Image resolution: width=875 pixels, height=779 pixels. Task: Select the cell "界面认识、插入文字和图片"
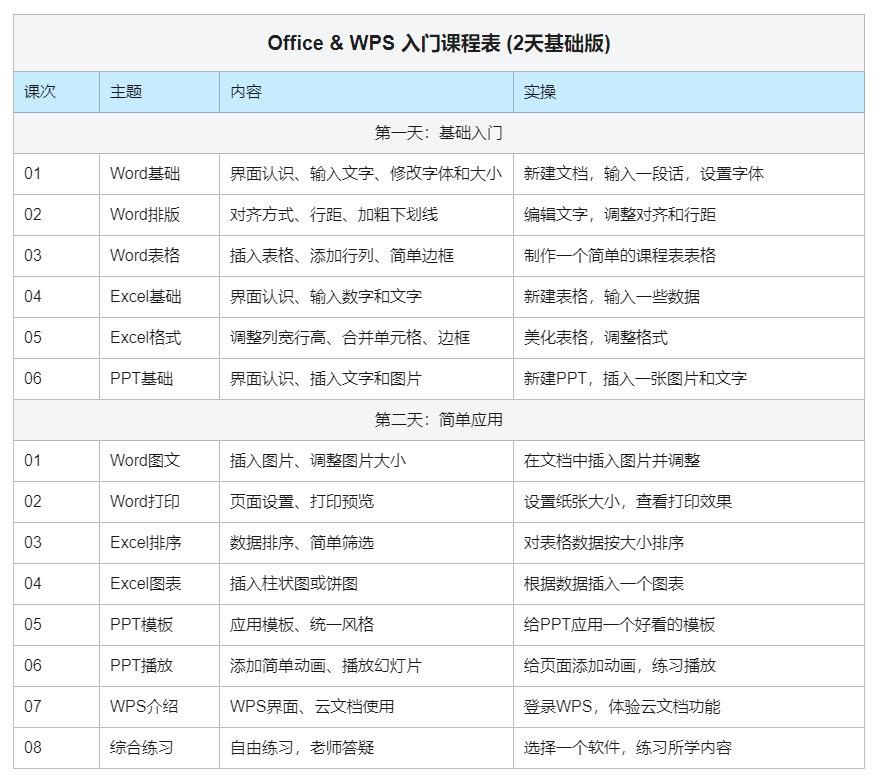click(366, 379)
